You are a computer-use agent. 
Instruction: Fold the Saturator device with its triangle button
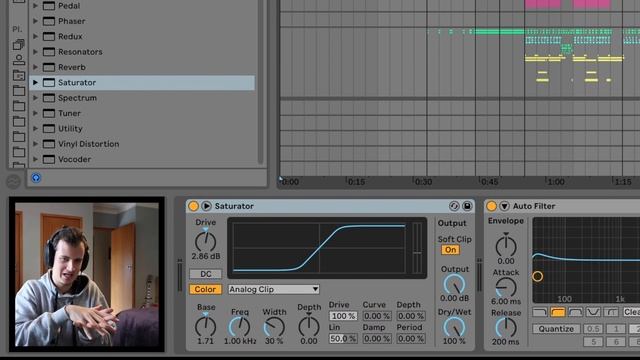[207, 206]
